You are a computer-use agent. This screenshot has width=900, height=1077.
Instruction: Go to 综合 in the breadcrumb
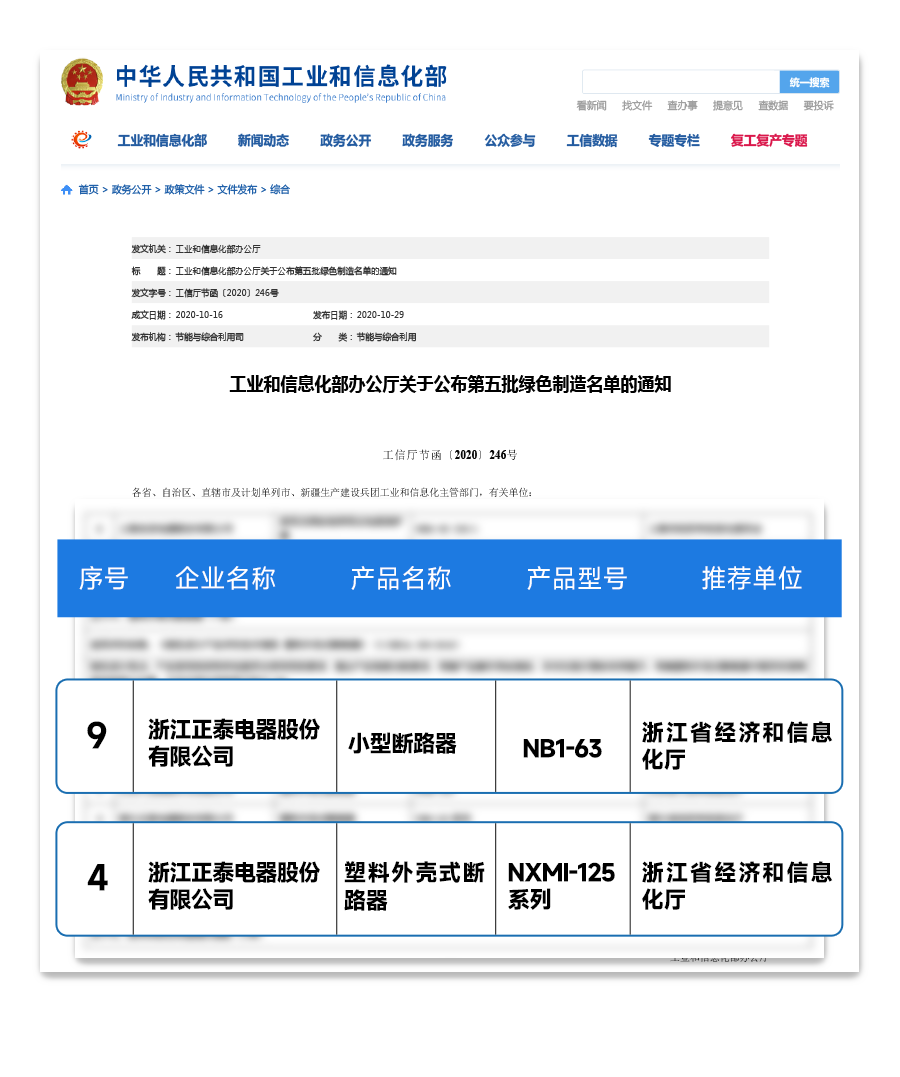pos(280,190)
